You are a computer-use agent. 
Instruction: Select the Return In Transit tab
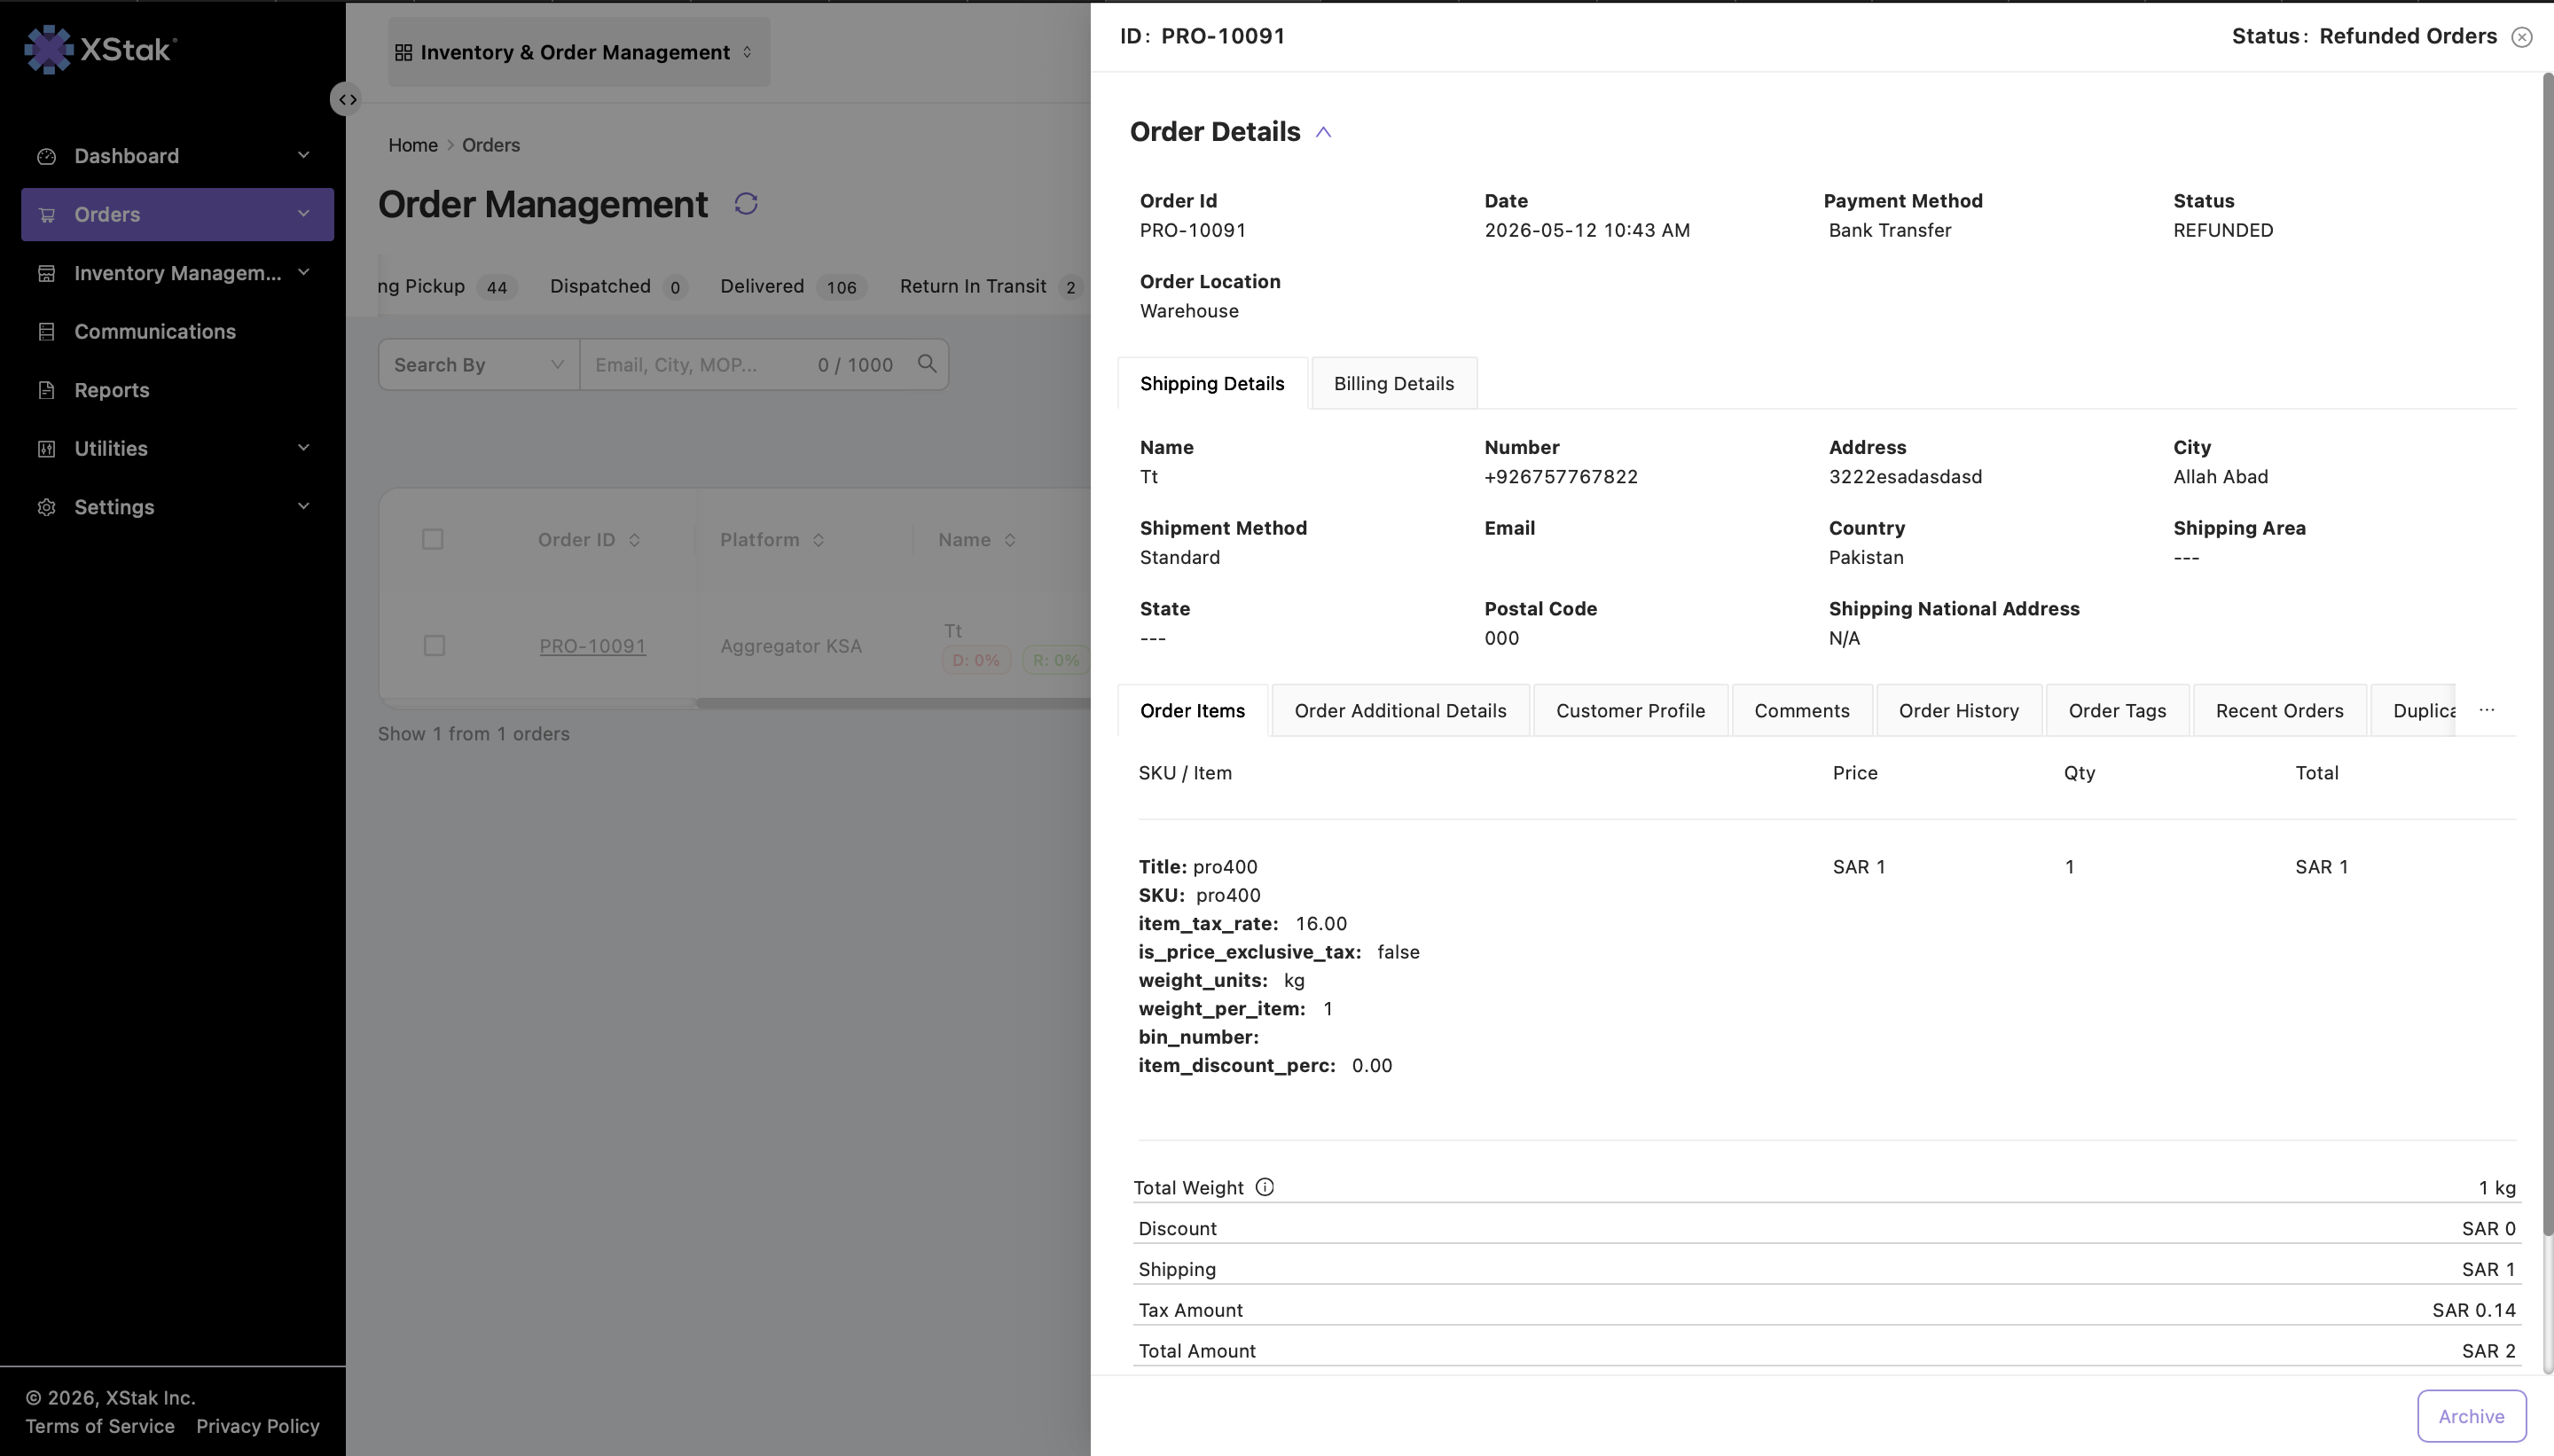(x=990, y=286)
